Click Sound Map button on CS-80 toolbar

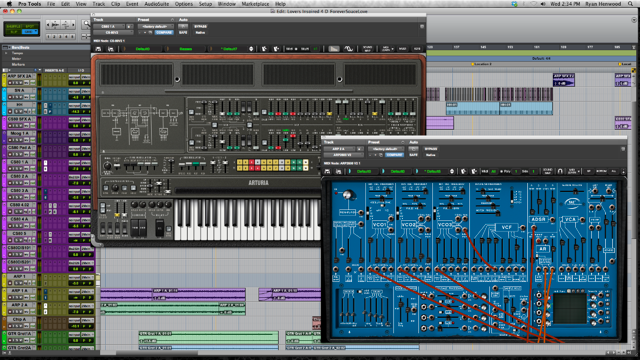pyautogui.click(x=367, y=49)
